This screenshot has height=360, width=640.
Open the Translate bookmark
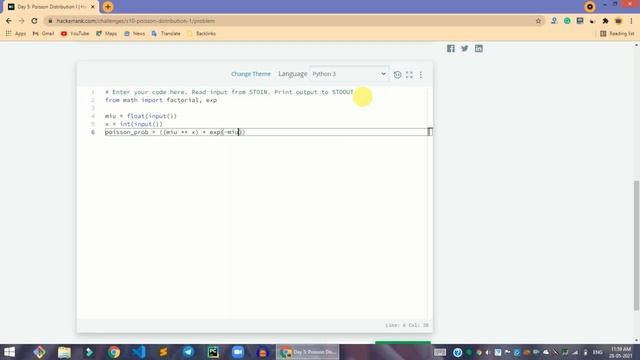(166, 33)
